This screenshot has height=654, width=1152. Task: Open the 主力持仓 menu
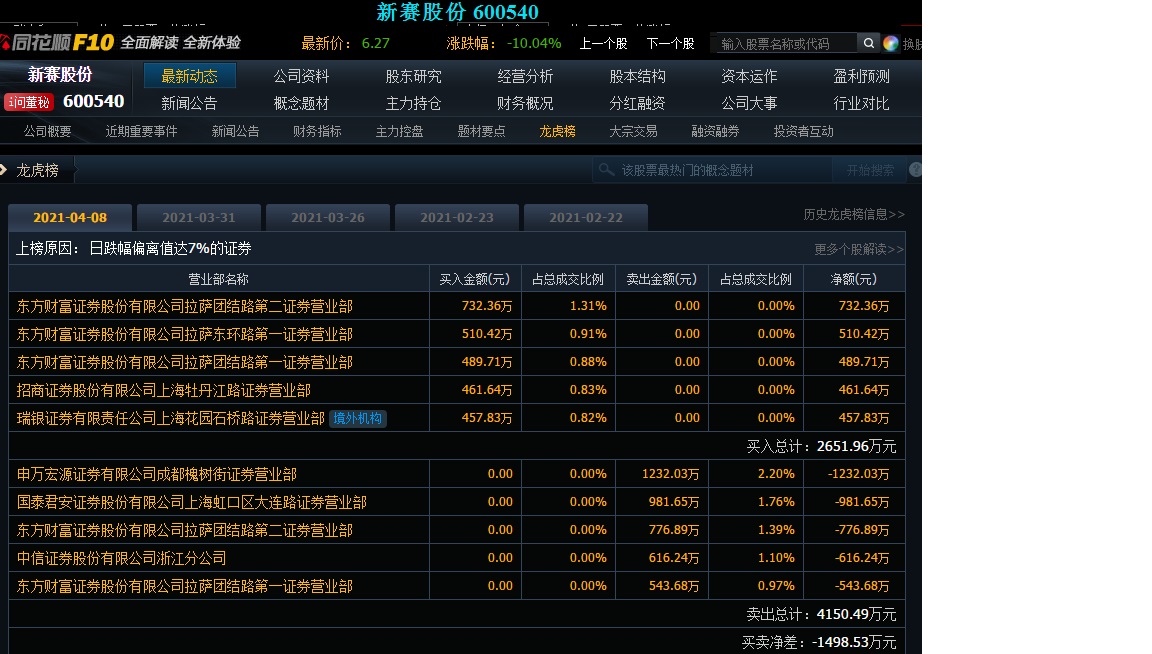[413, 103]
